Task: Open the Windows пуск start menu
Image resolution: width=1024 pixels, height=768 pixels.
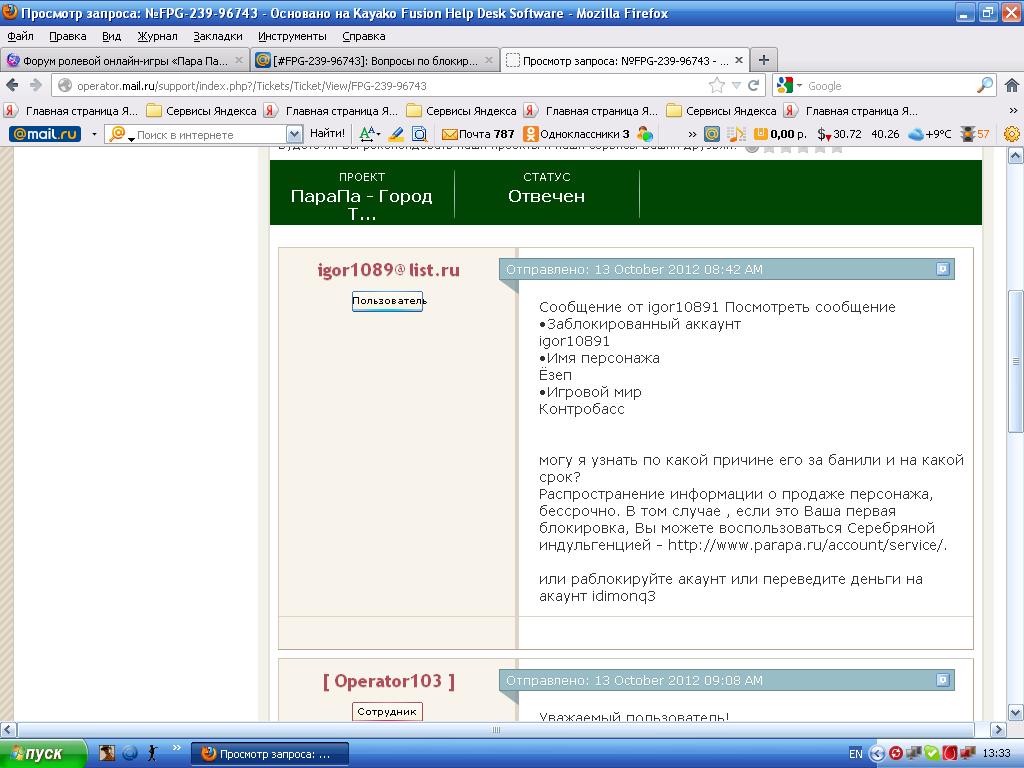Action: [x=42, y=754]
